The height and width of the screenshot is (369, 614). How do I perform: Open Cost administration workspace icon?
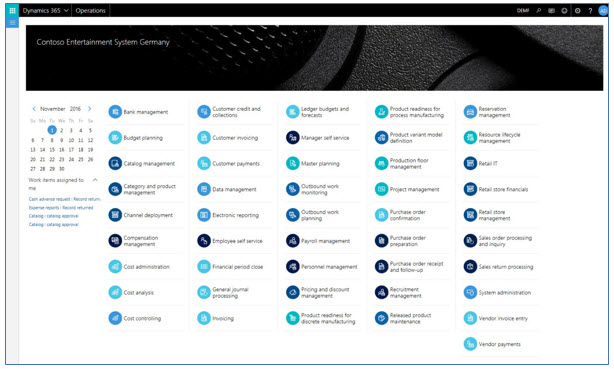(x=115, y=267)
